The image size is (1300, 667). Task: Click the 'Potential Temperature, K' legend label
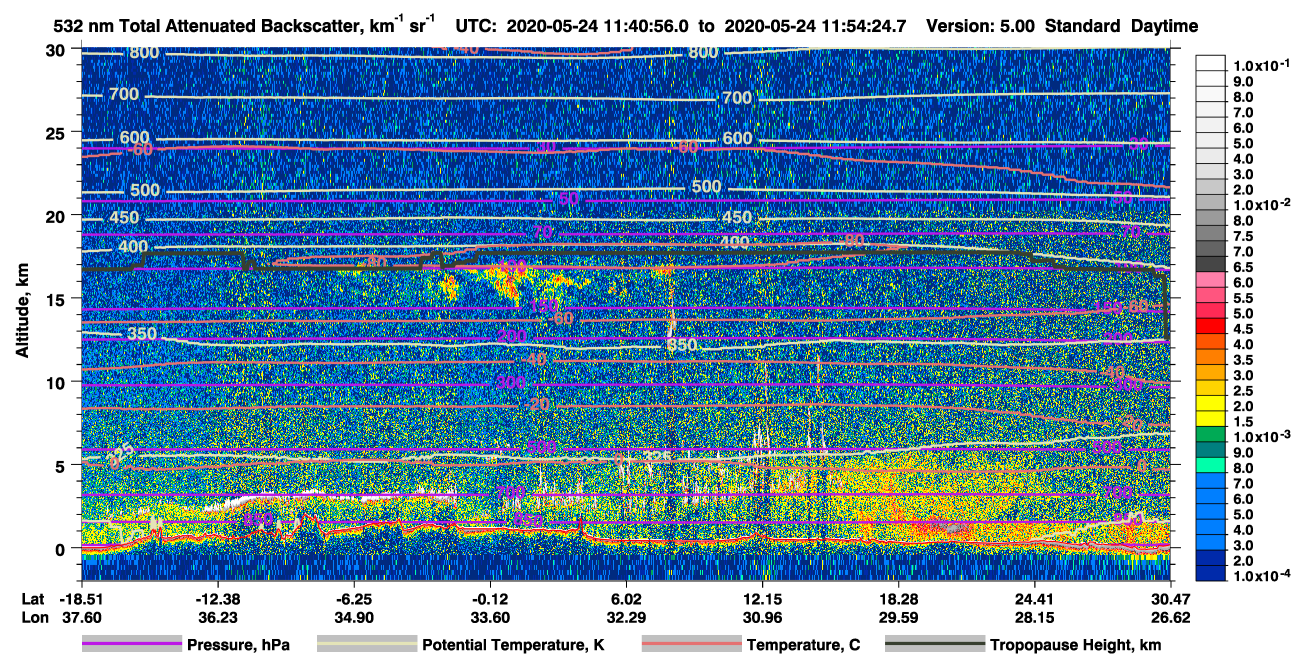click(513, 646)
